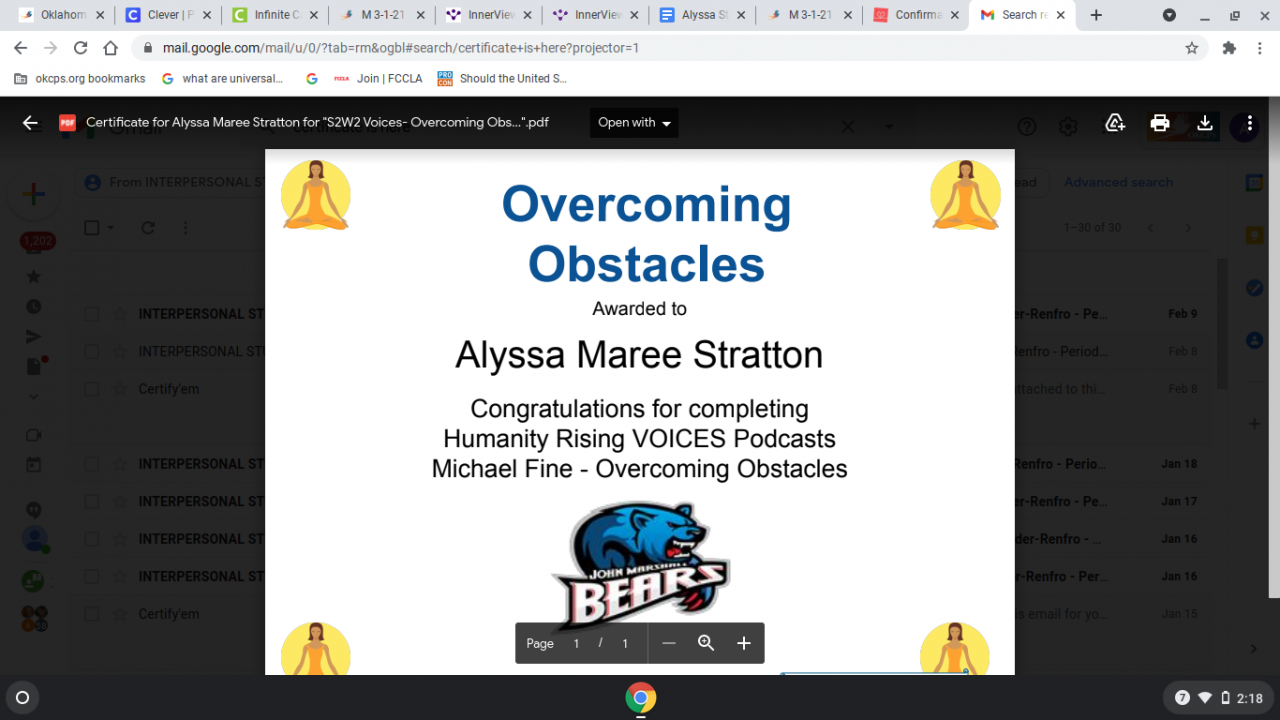Open the PDF viewer more options menu
The width and height of the screenshot is (1280, 720).
click(x=1250, y=123)
